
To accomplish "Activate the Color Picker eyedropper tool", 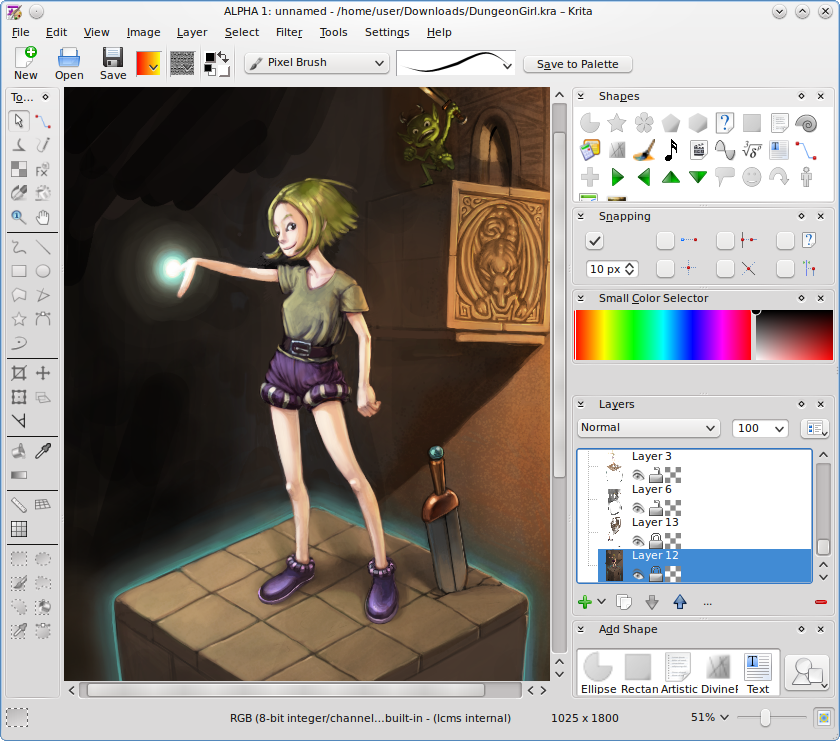I will [x=43, y=451].
